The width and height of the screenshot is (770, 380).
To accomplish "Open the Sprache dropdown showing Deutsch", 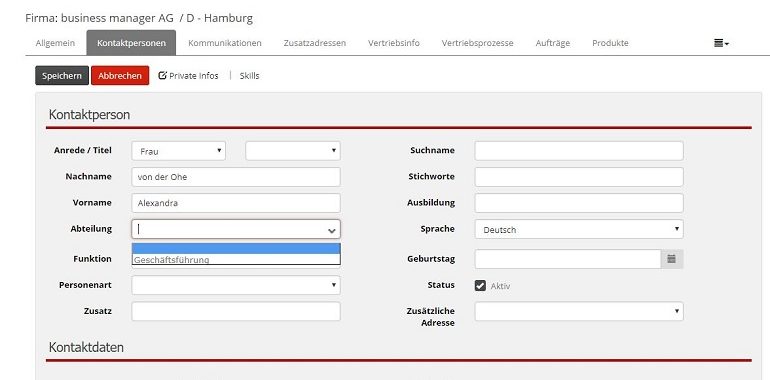I will (x=579, y=229).
